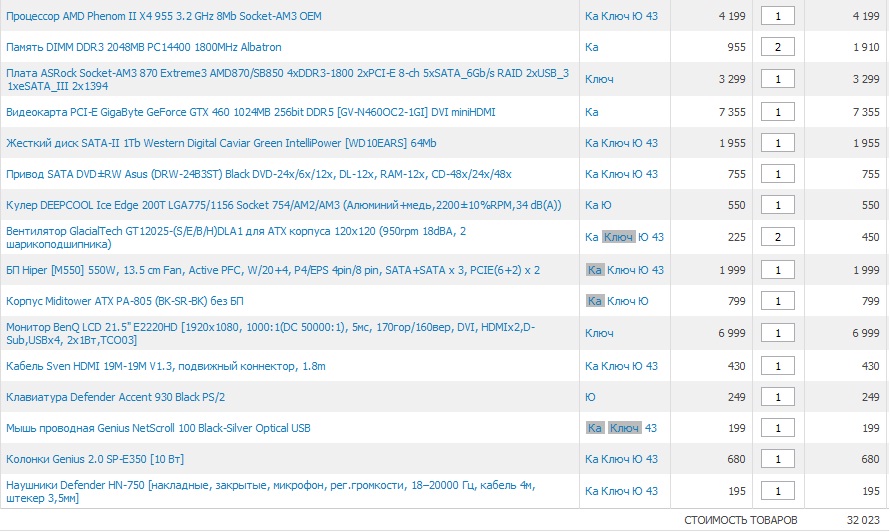890x532 pixels.
Task: Click the 'СТОИМОСТЬ ТОВАРОВ' label
Action: pos(741,520)
